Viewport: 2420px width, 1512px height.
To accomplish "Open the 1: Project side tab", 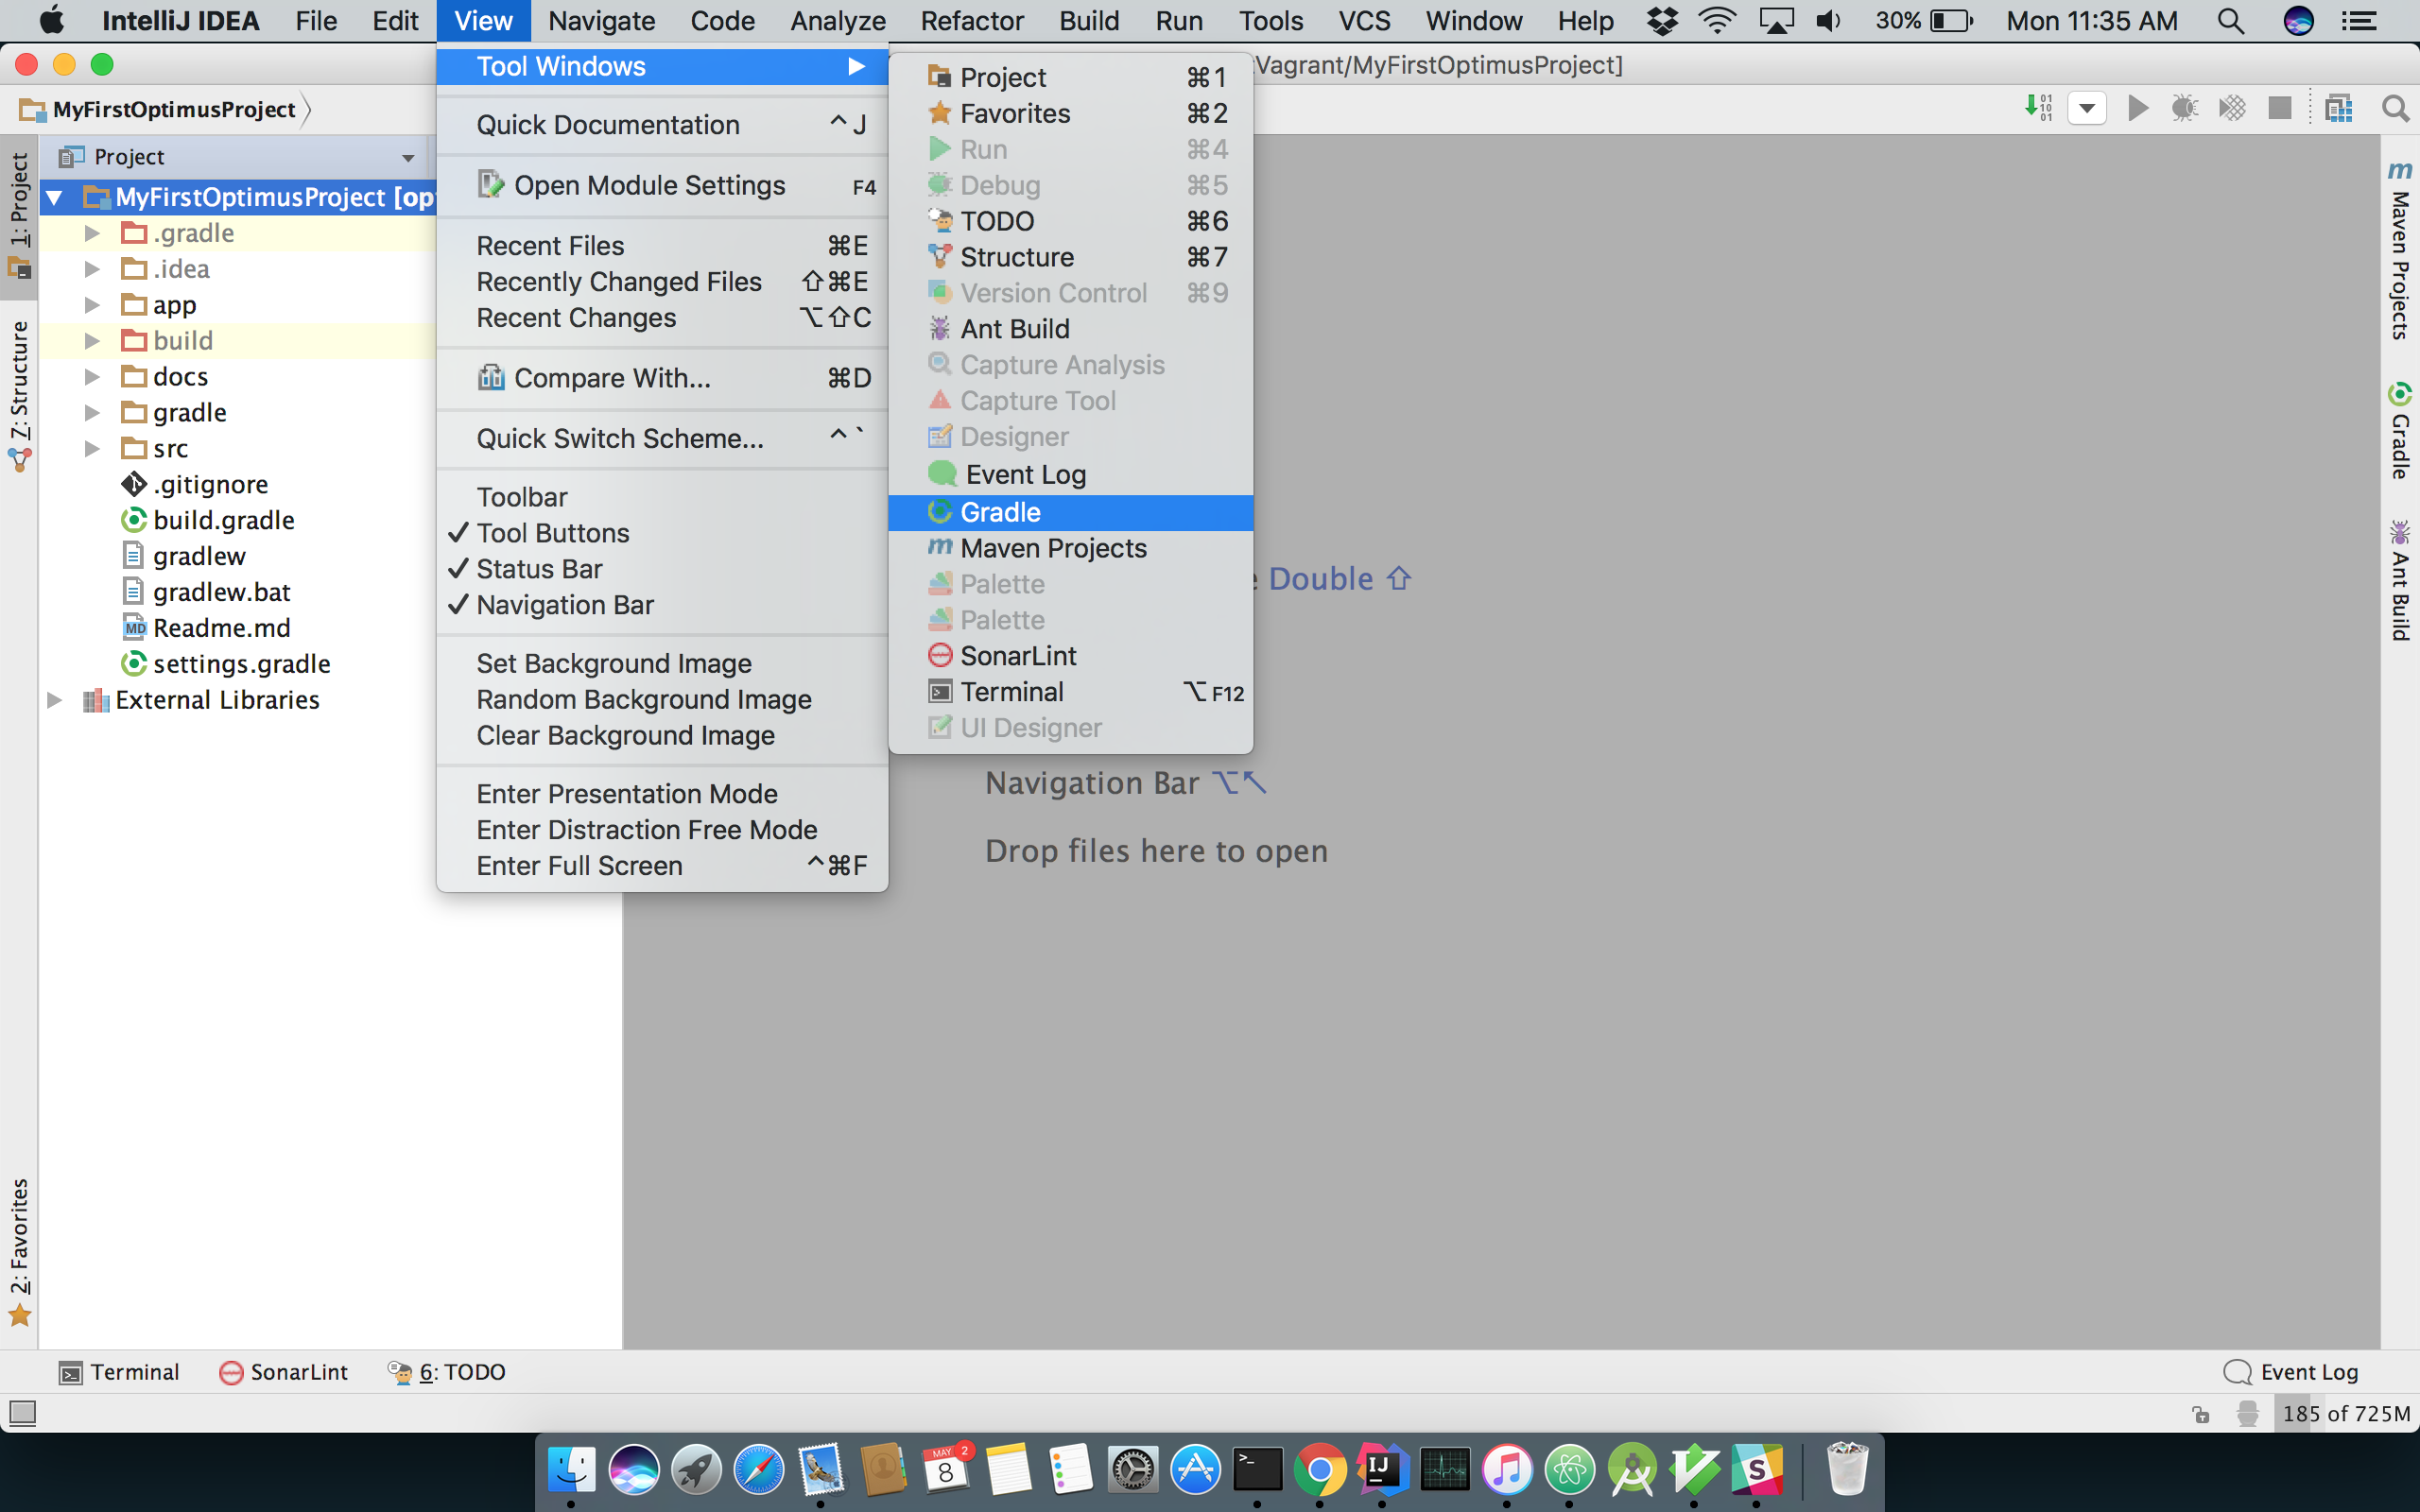I will click(x=19, y=215).
